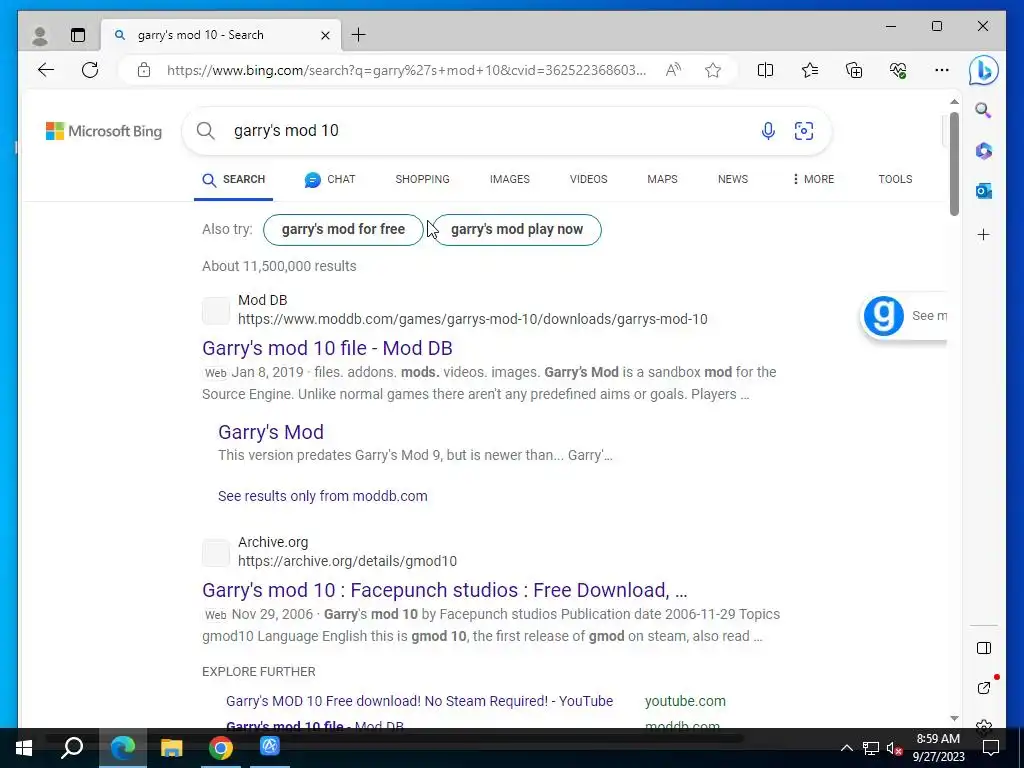Click scrollbar down arrow
Viewport: 1024px width, 768px height.
(954, 718)
